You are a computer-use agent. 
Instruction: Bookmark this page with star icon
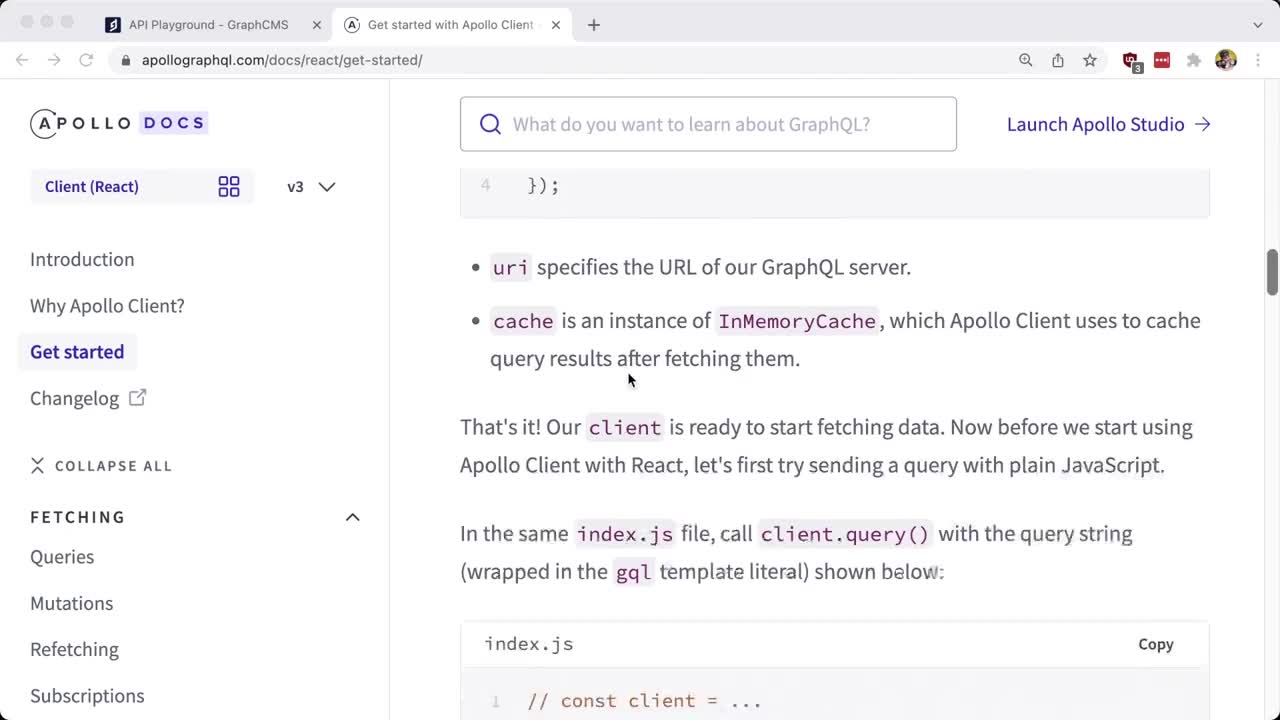coord(1090,60)
